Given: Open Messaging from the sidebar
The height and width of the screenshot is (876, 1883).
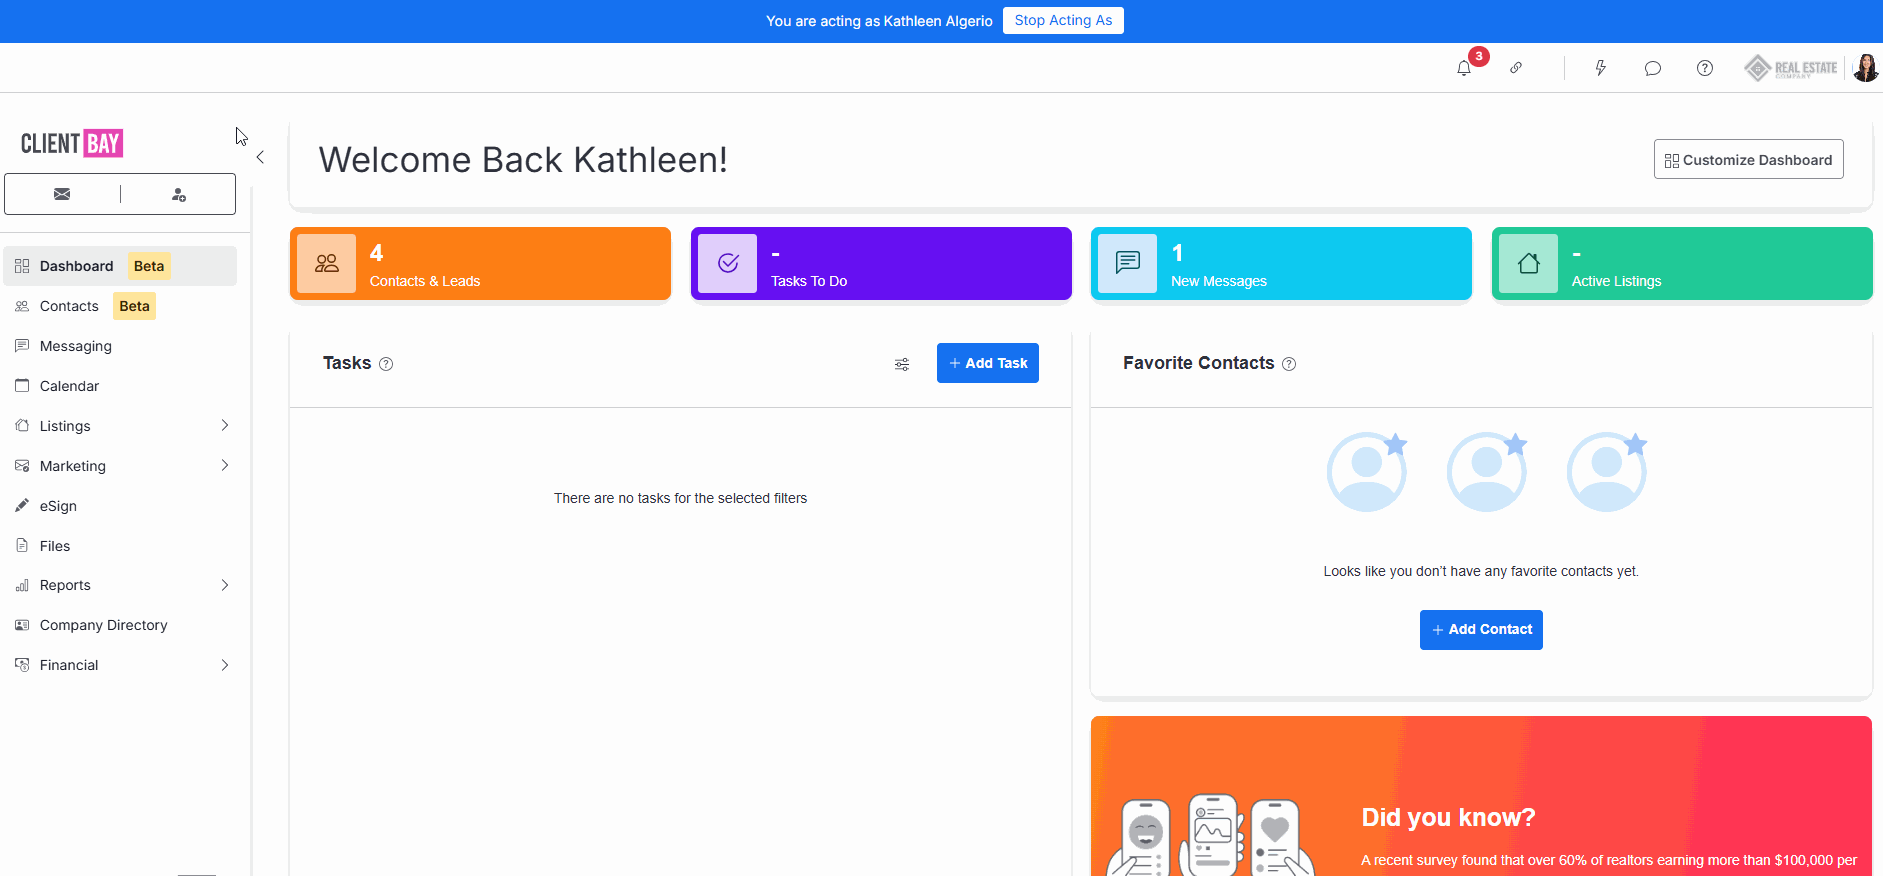Looking at the screenshot, I should 76,346.
